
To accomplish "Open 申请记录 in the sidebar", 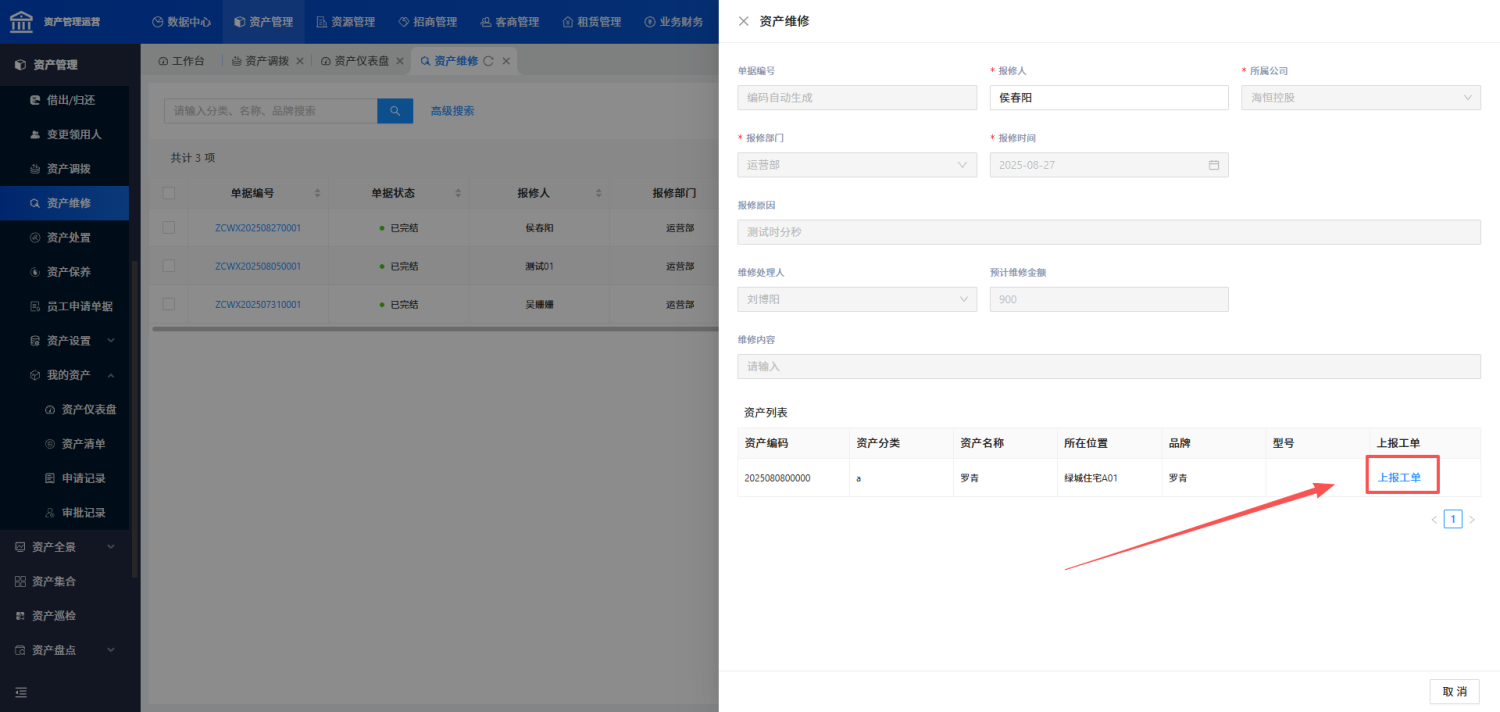I will point(64,478).
